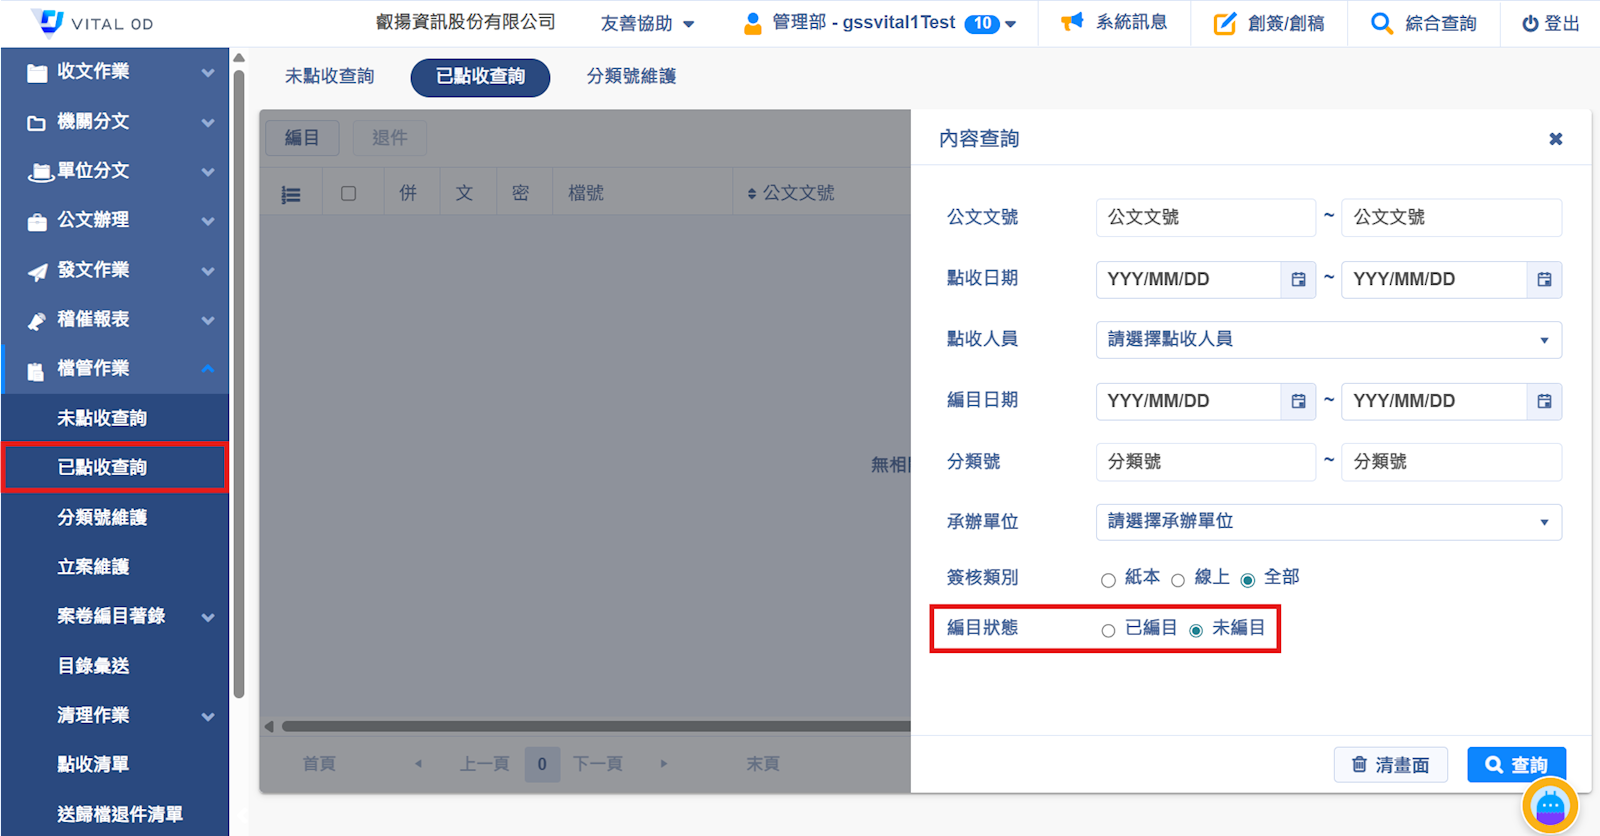Open 分類號維護 in the sidebar
1600x836 pixels.
102,517
